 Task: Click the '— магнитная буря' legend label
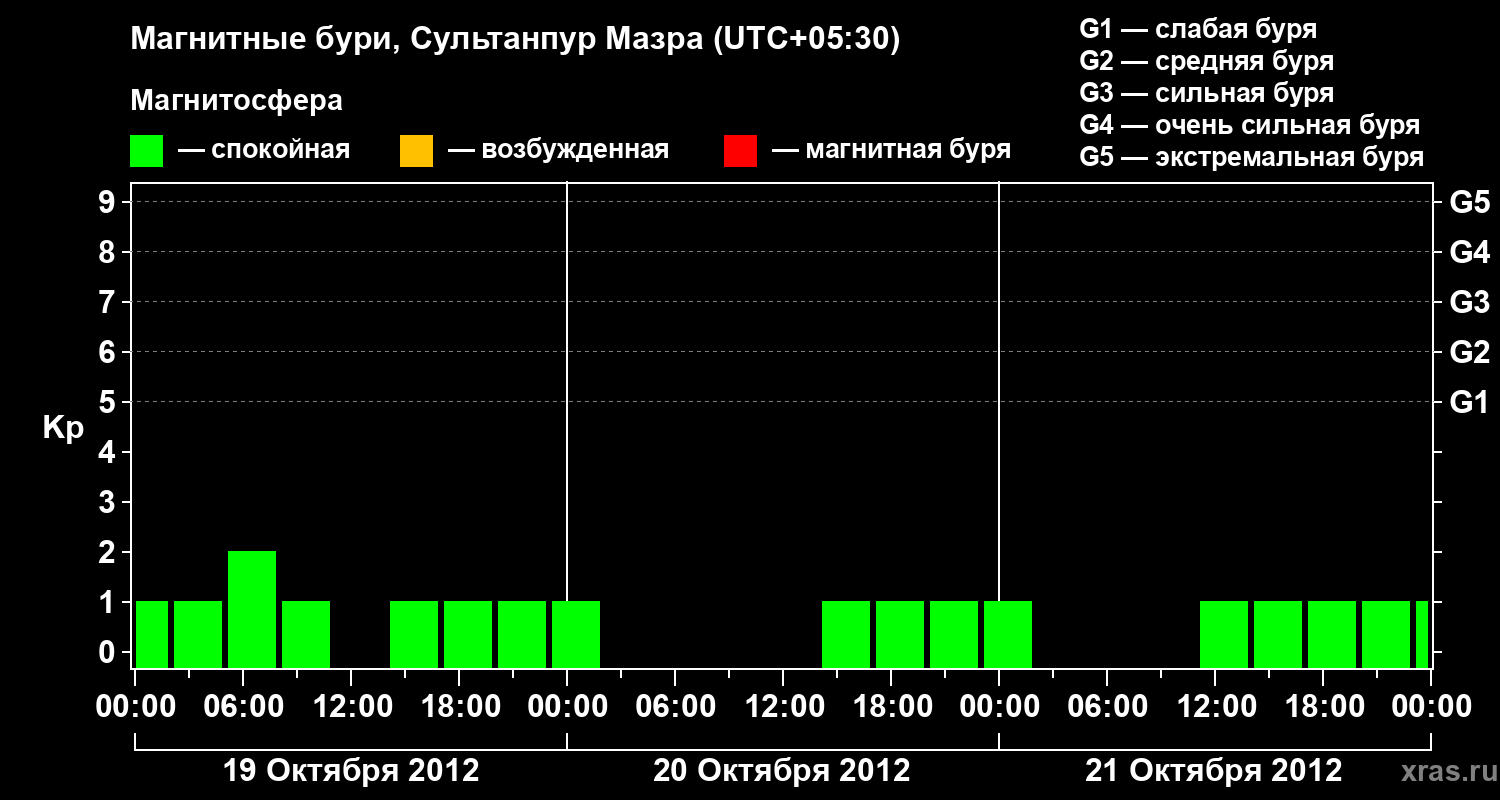coord(892,151)
